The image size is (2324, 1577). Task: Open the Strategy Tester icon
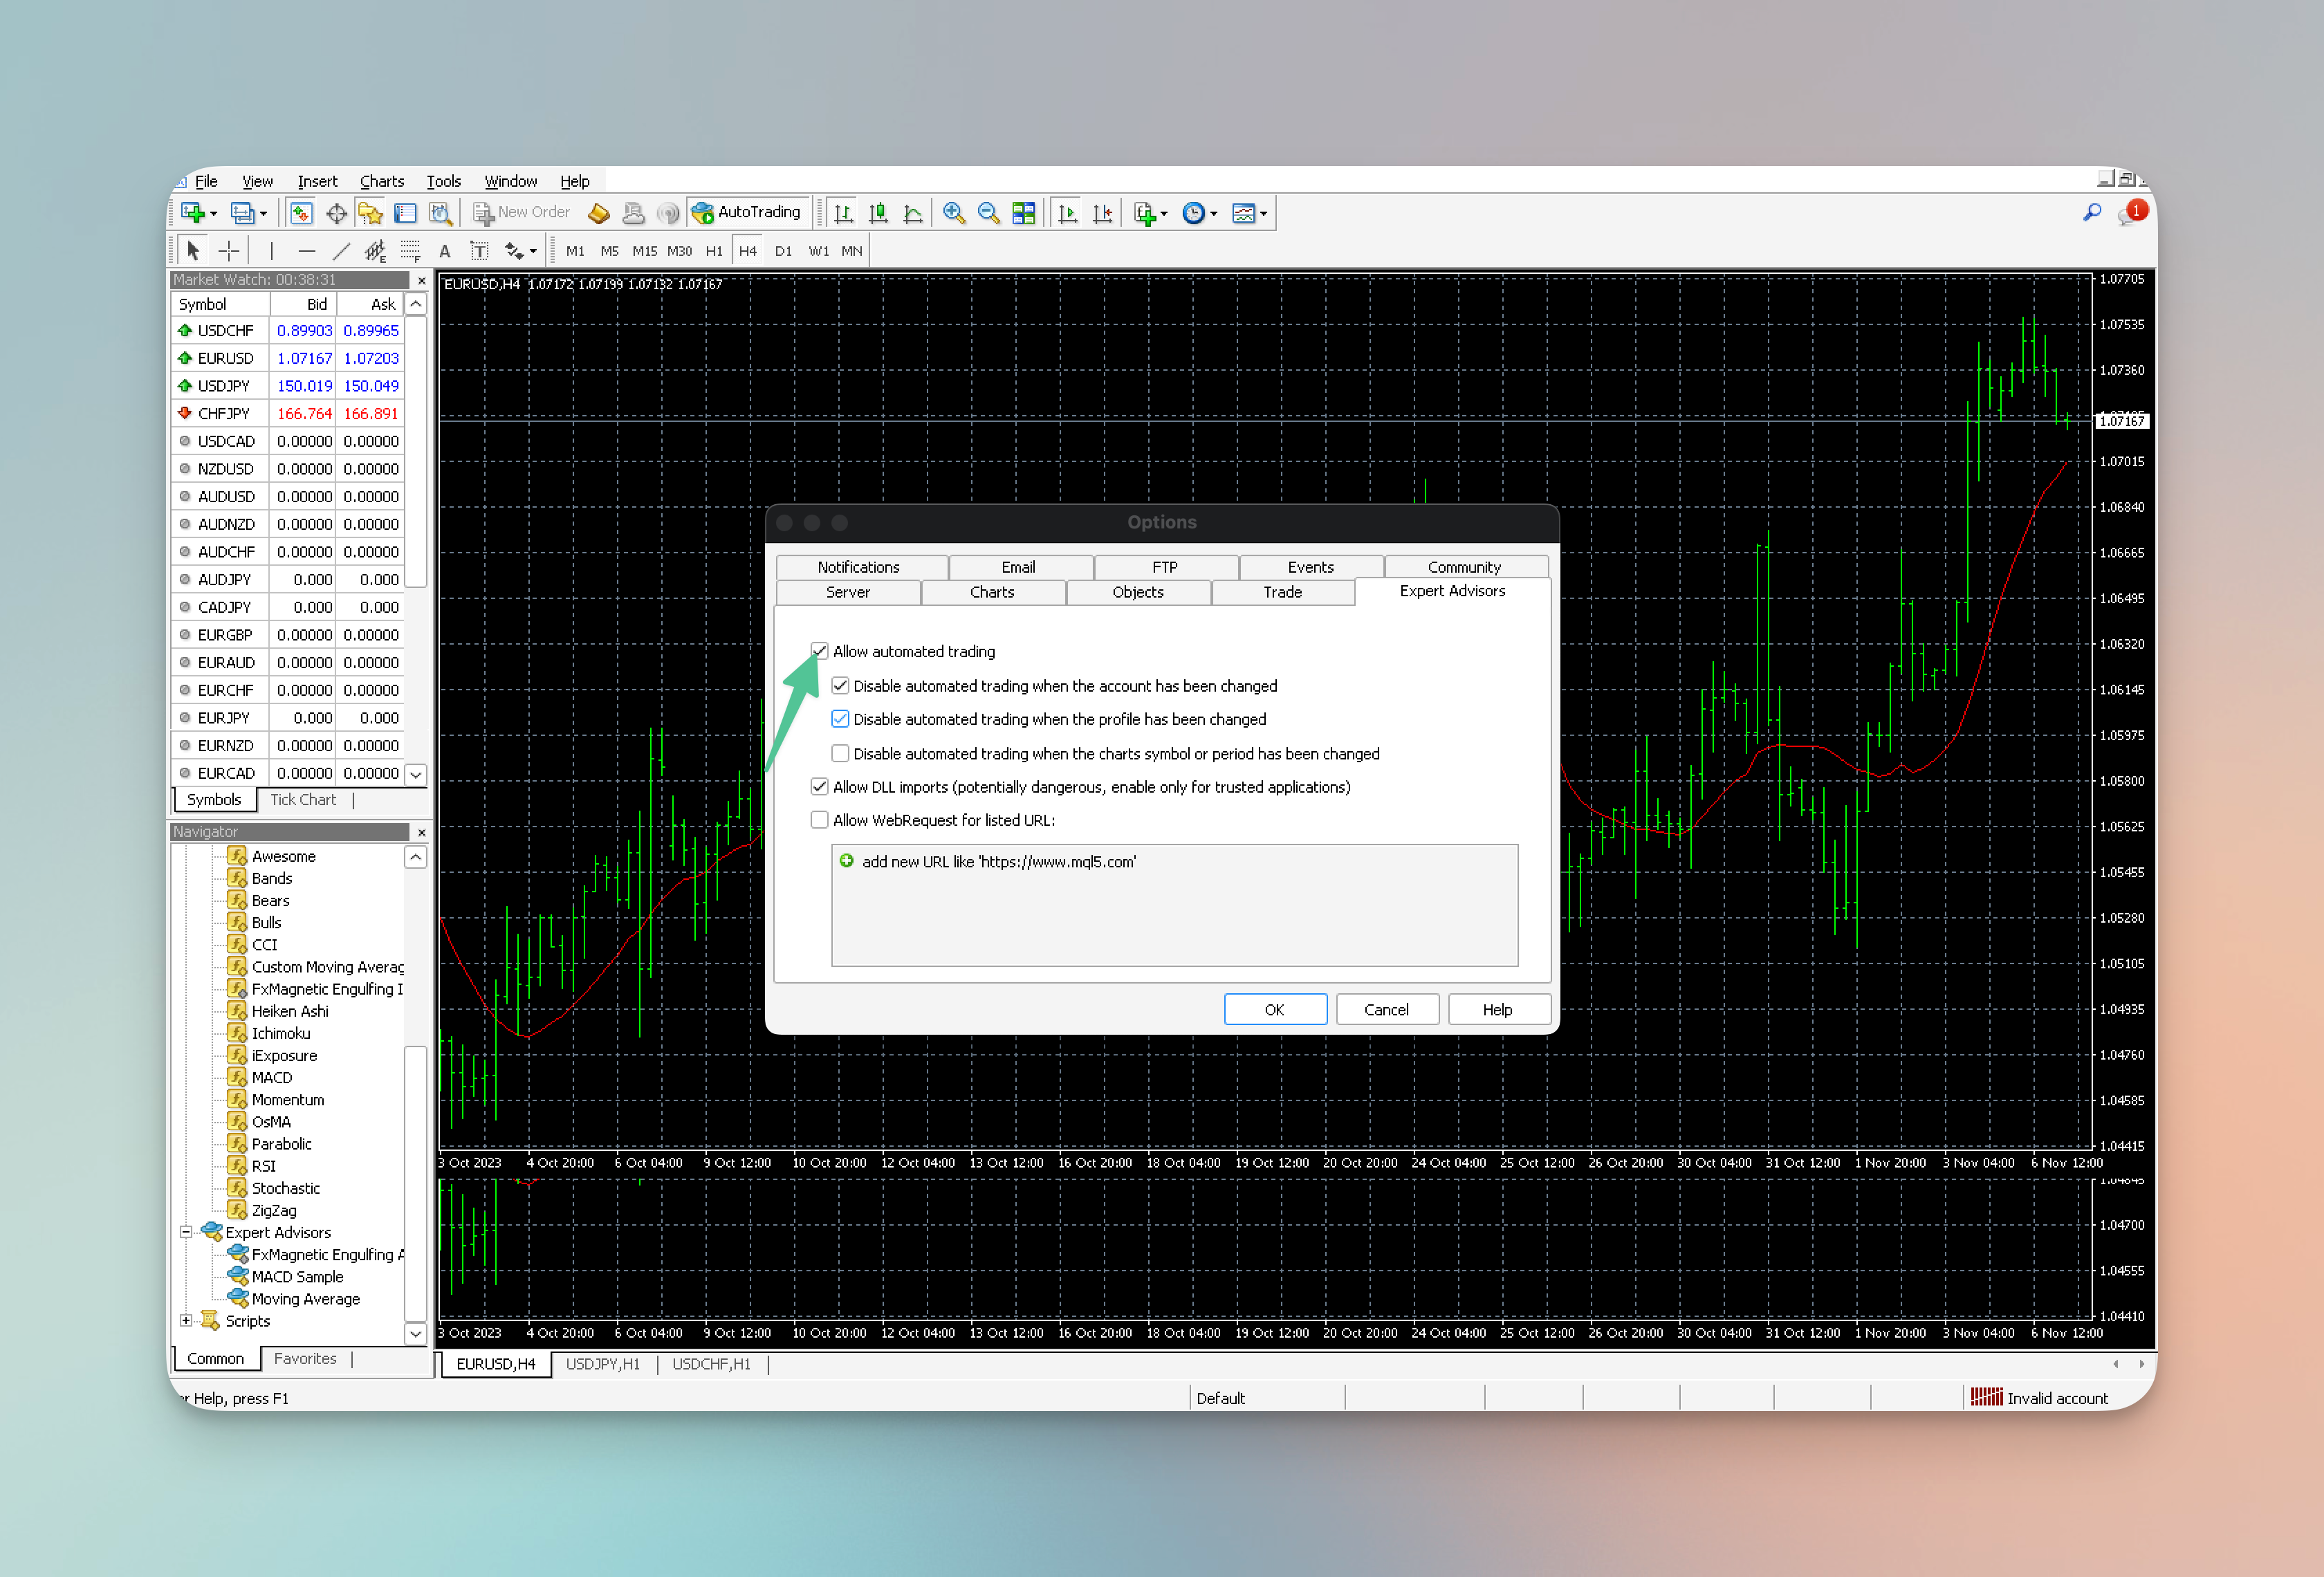tap(440, 213)
